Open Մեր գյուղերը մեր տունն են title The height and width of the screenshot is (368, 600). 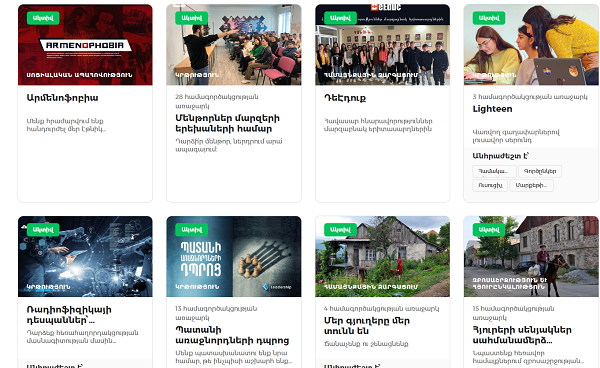click(x=367, y=326)
